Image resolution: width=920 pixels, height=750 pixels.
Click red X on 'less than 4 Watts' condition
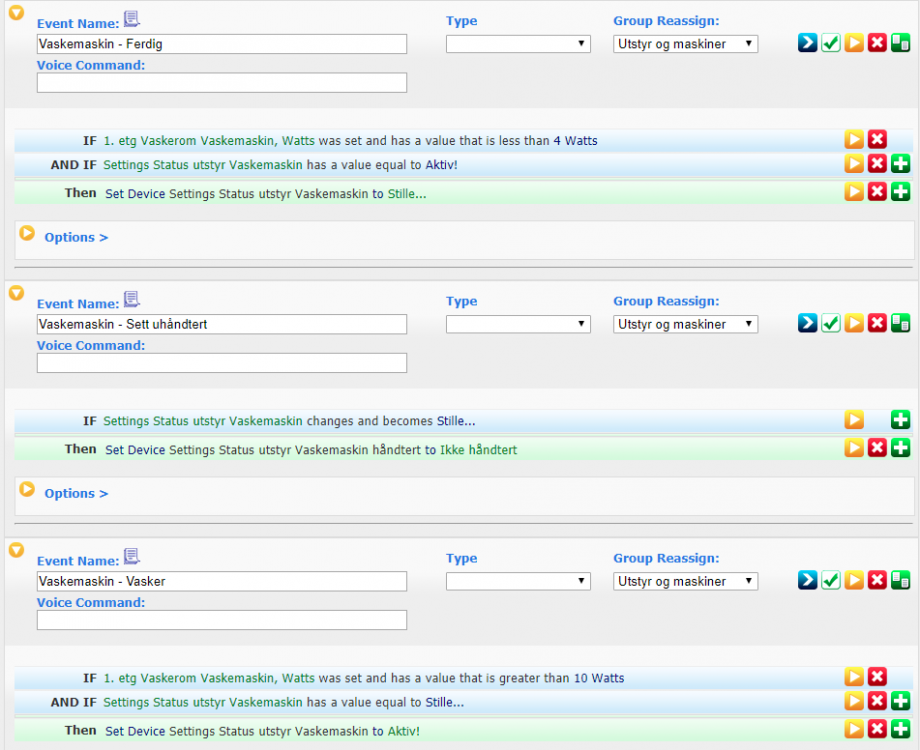click(x=877, y=140)
